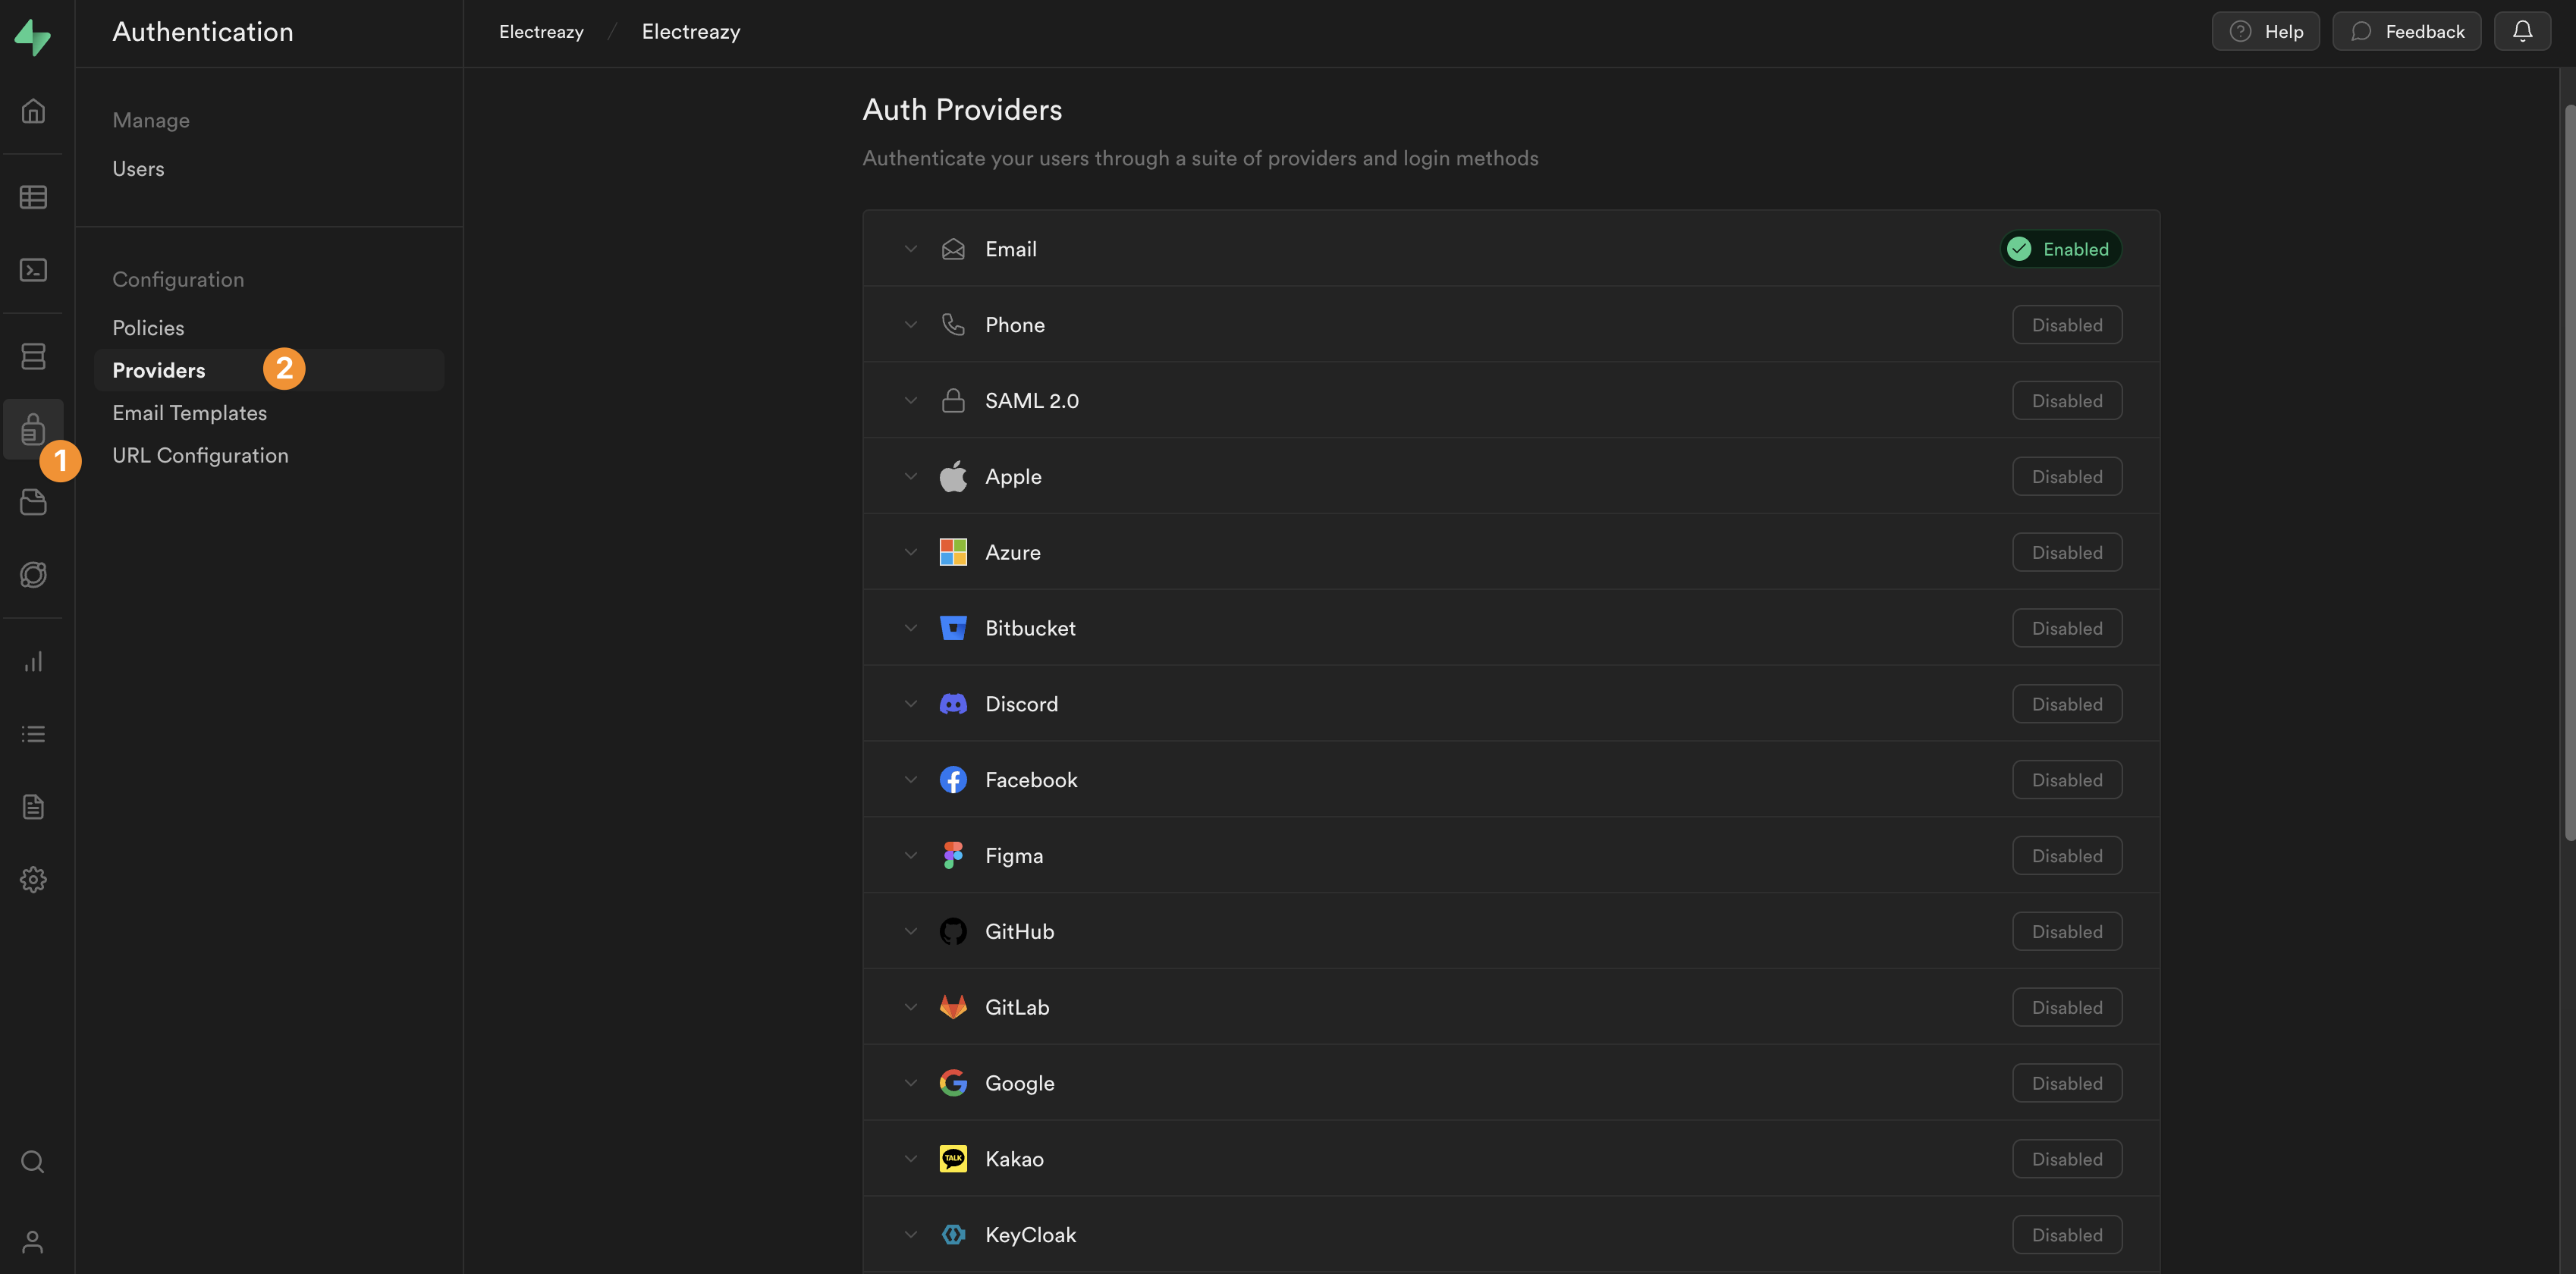This screenshot has width=2576, height=1274.
Task: Select the Database icon in the sidebar
Action: [x=33, y=356]
